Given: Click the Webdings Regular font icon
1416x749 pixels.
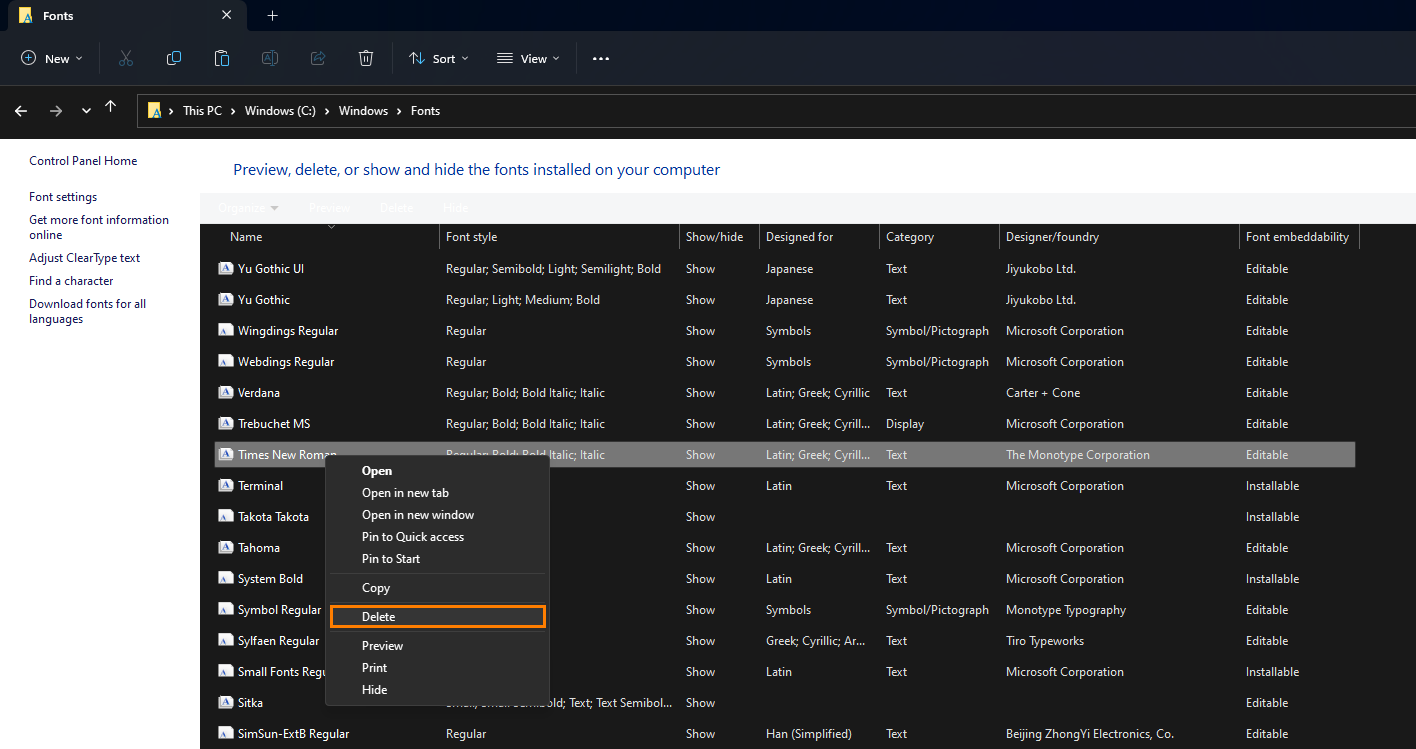Looking at the screenshot, I should point(225,362).
